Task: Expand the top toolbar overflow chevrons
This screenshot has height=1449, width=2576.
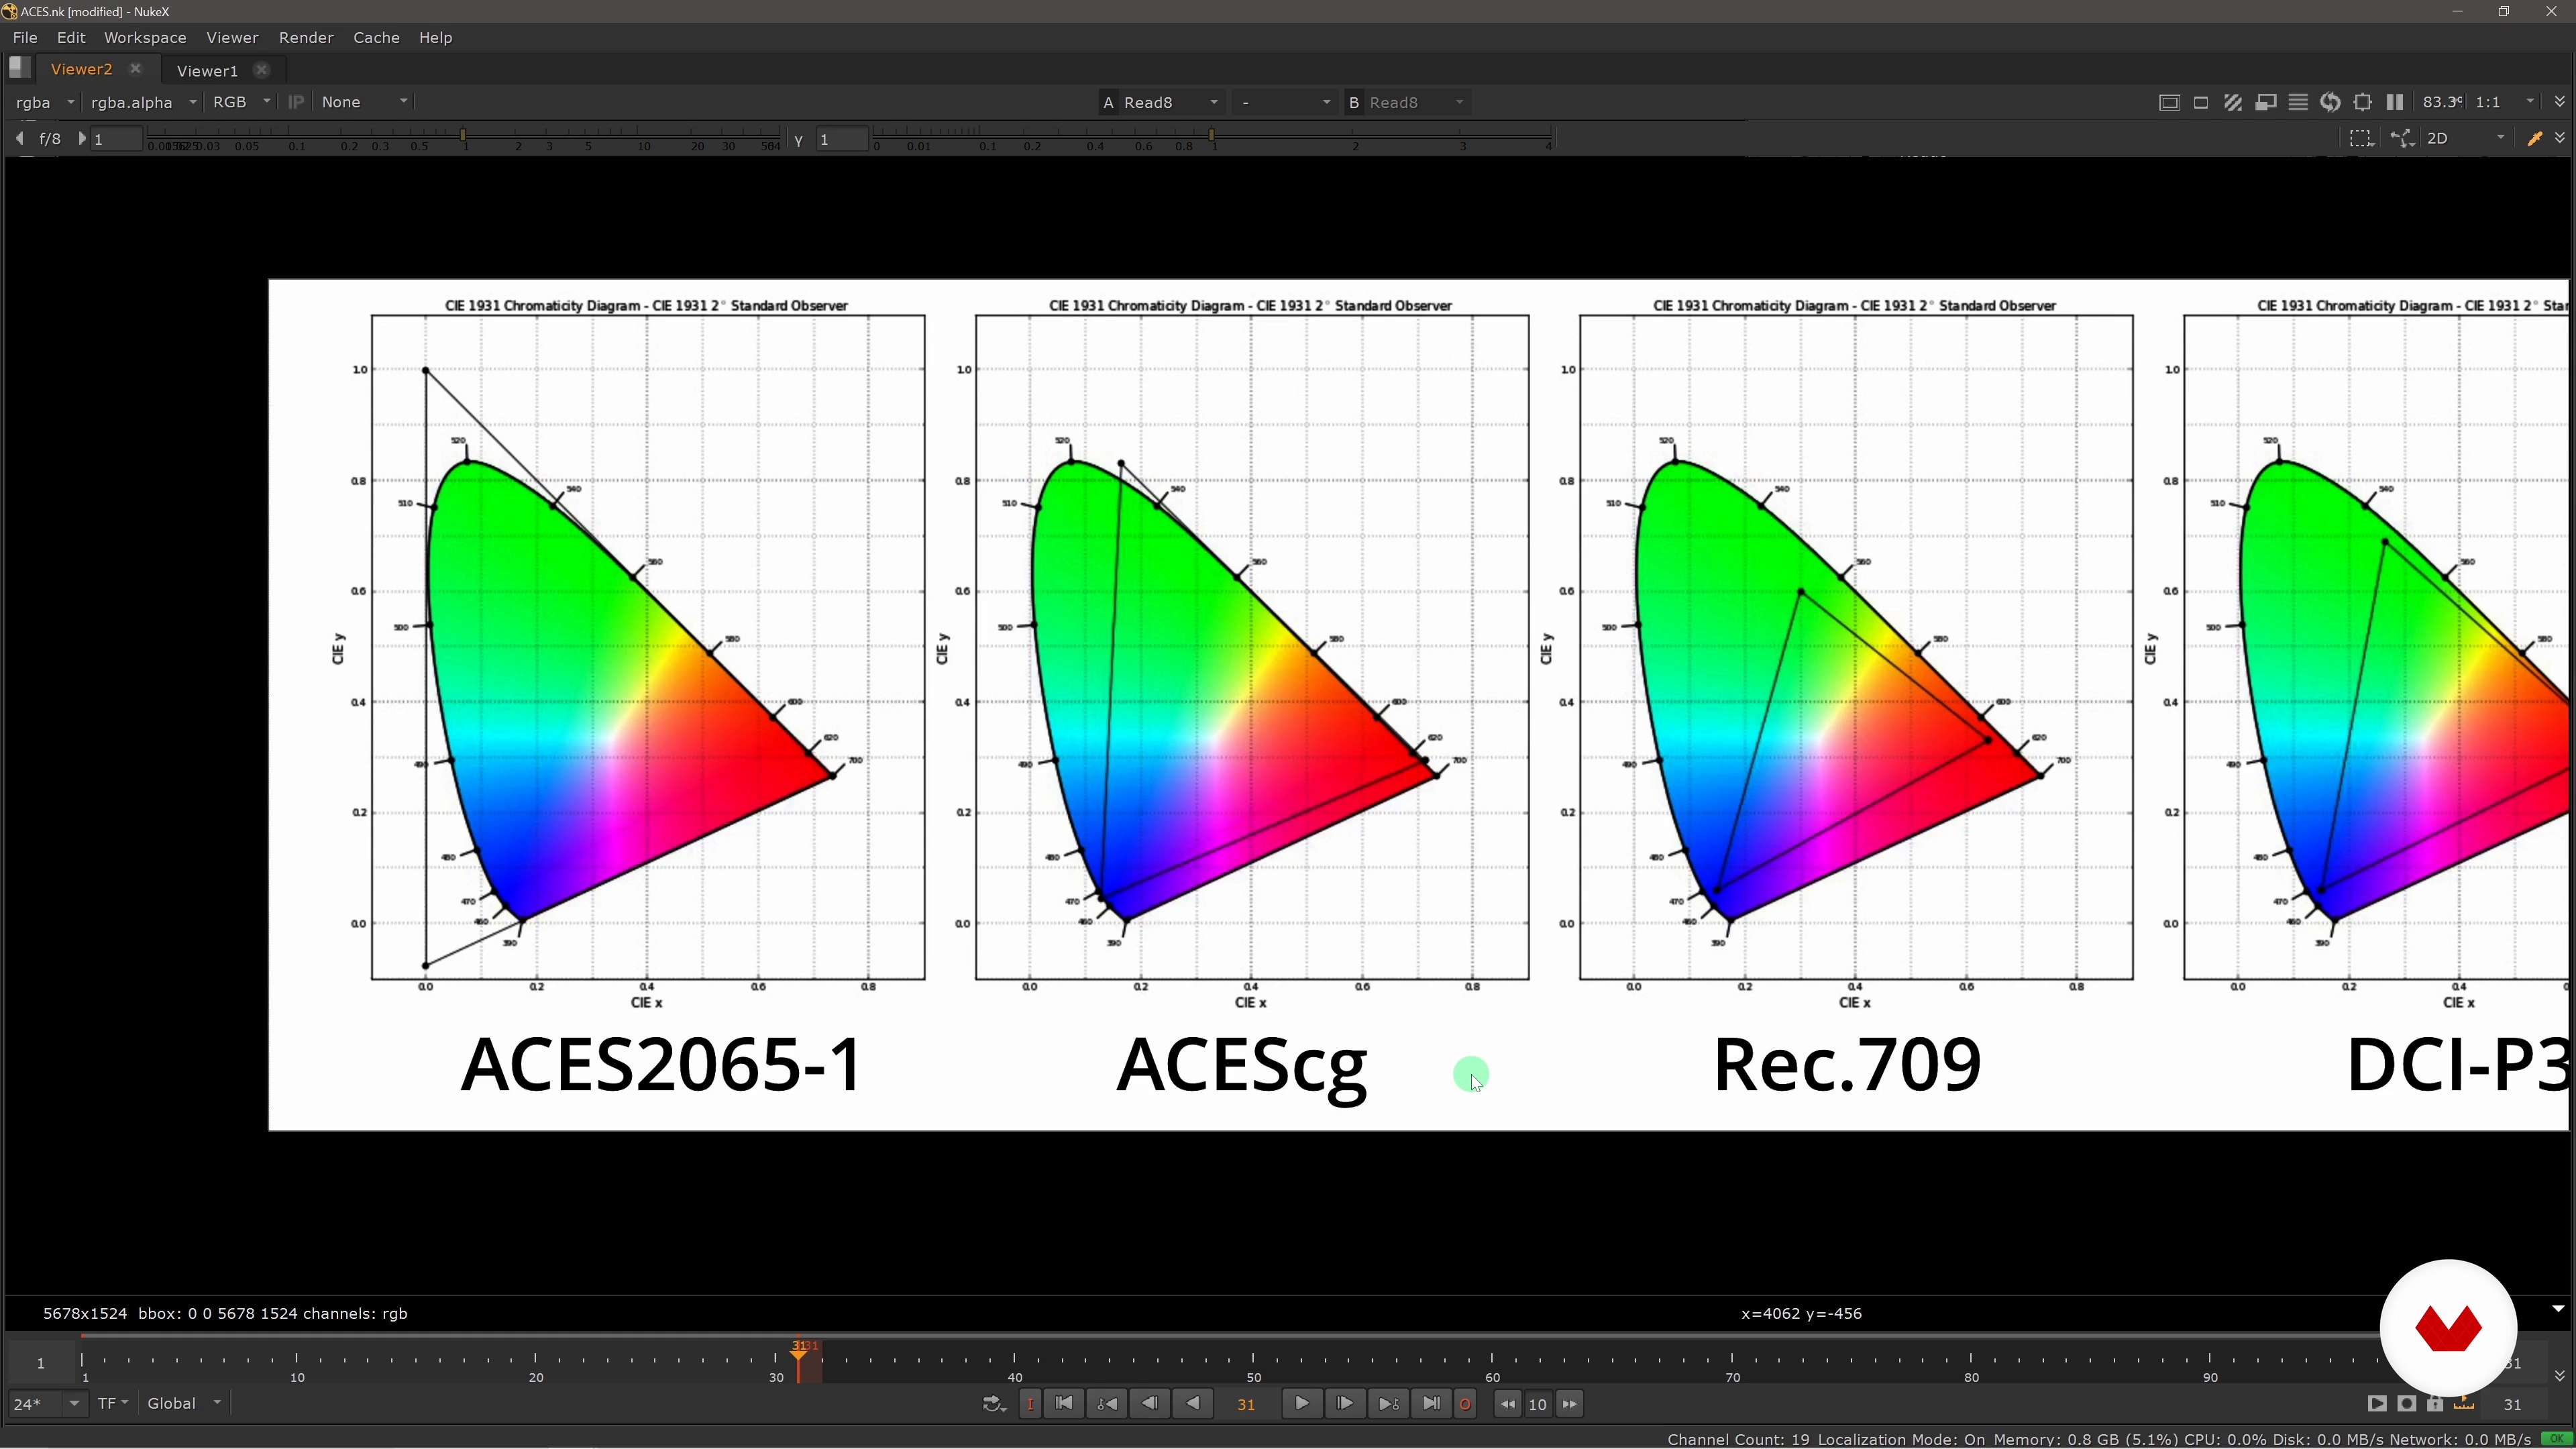Action: 2559,102
